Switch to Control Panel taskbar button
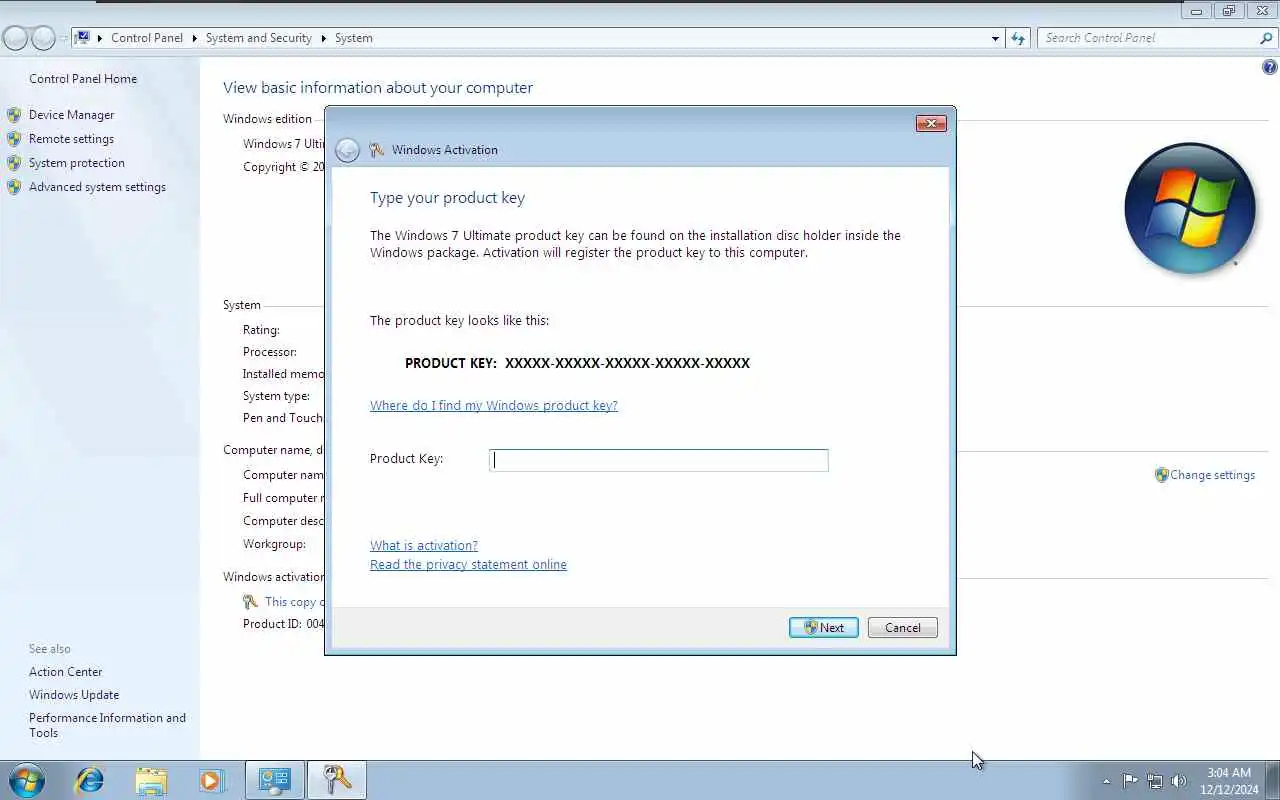 (275, 780)
